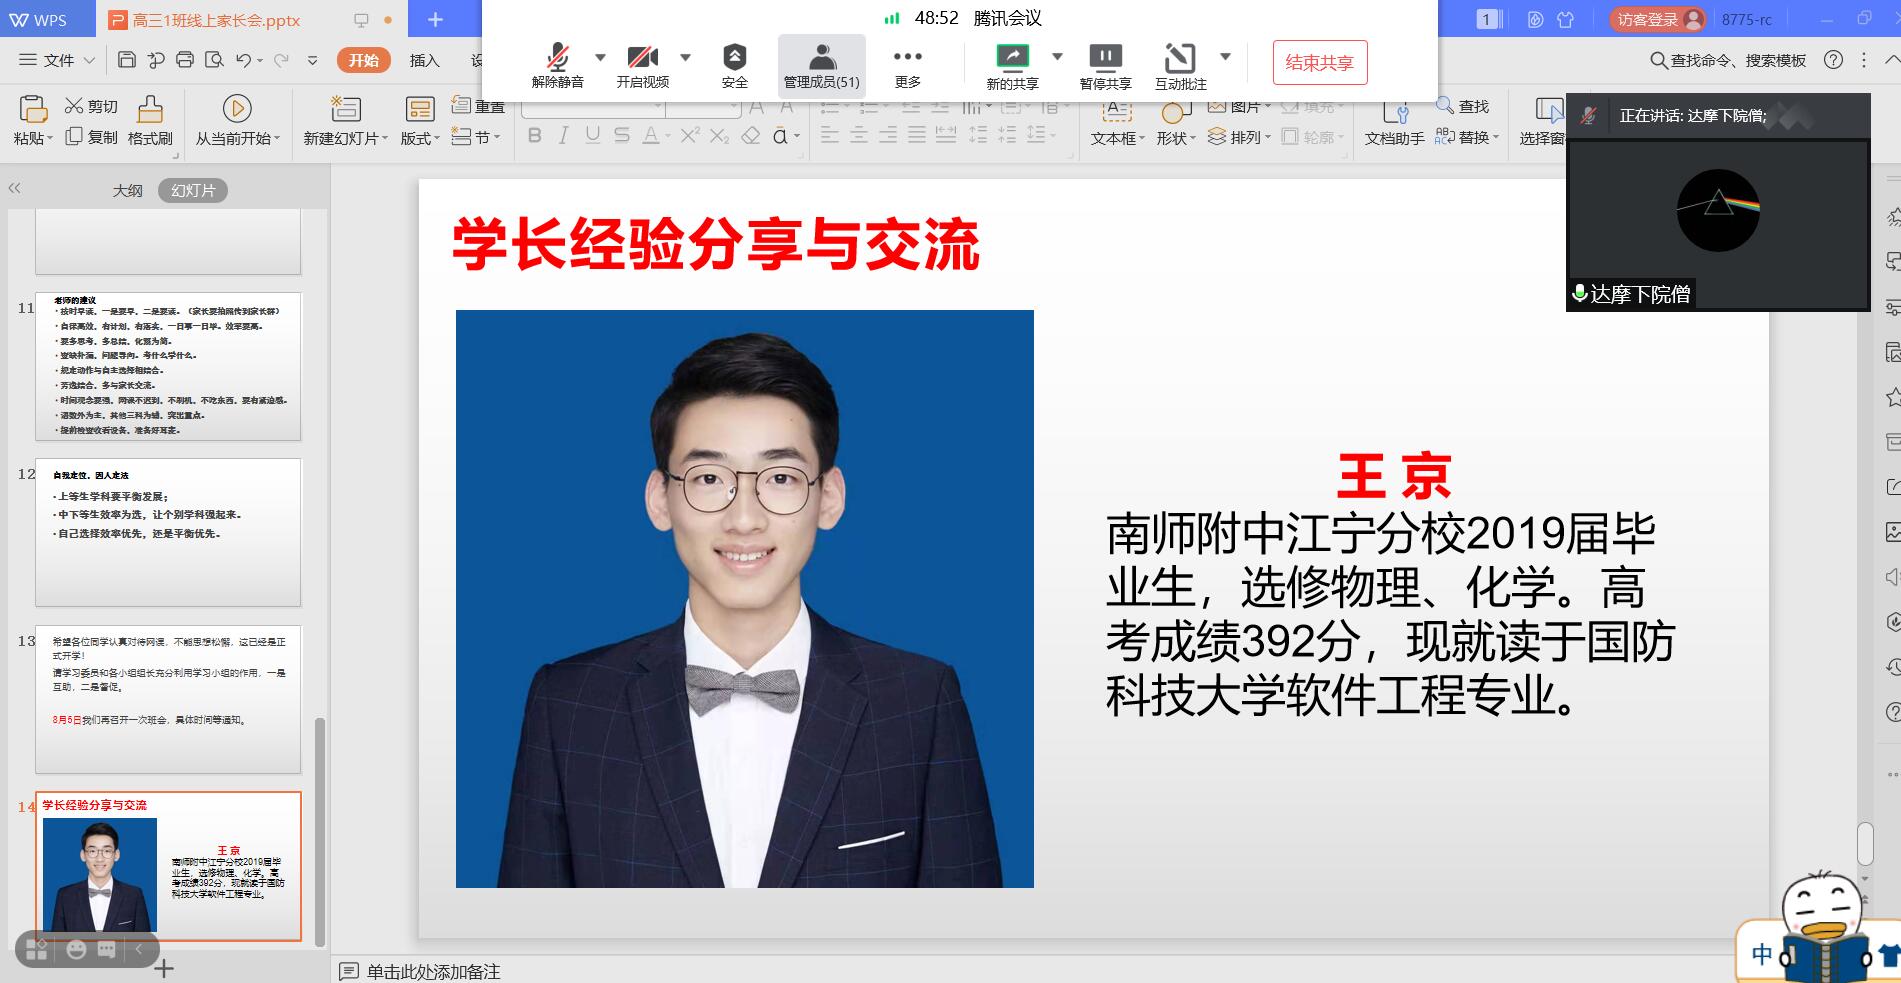
Task: Click 更多 three-dots icon in meeting bar
Action: point(907,57)
